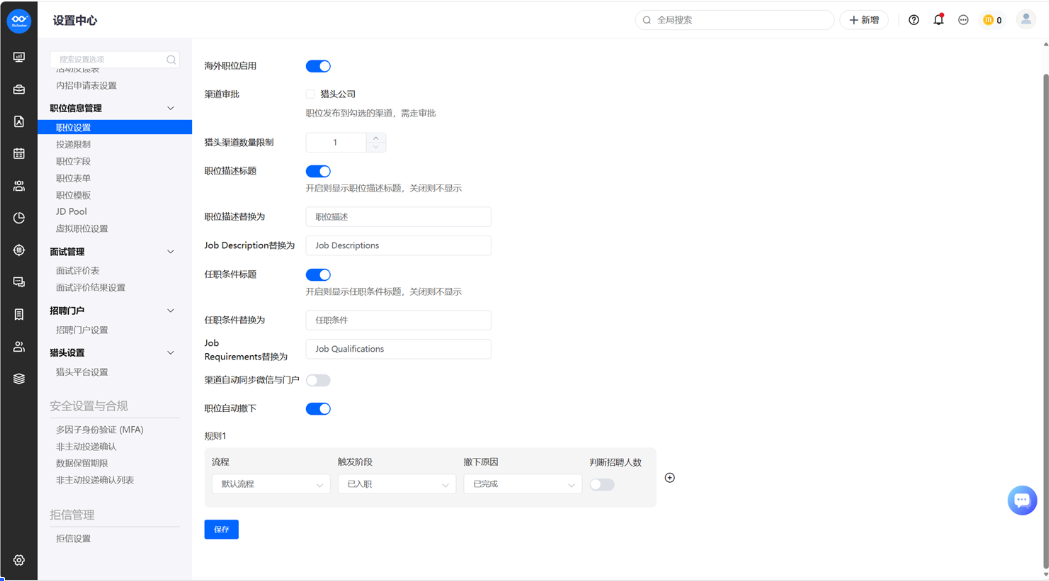This screenshot has width=1049, height=581.
Task: Click the 新增 button in header
Action: (864, 20)
